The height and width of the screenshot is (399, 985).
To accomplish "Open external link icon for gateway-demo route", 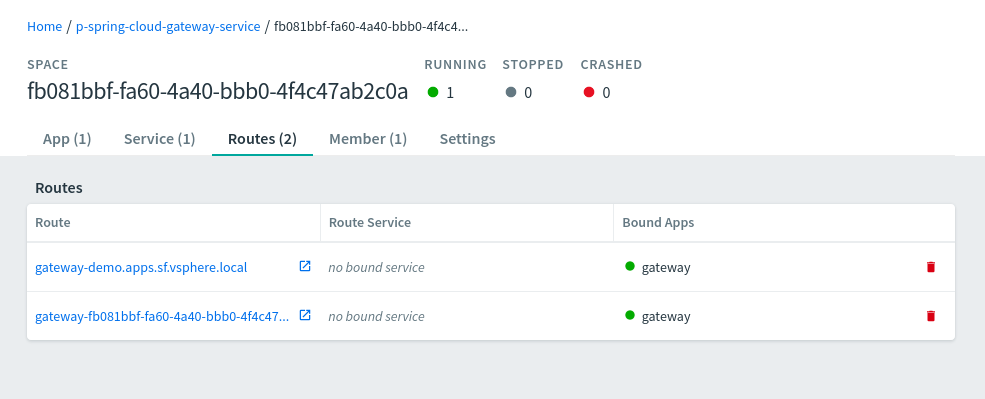I will point(305,266).
